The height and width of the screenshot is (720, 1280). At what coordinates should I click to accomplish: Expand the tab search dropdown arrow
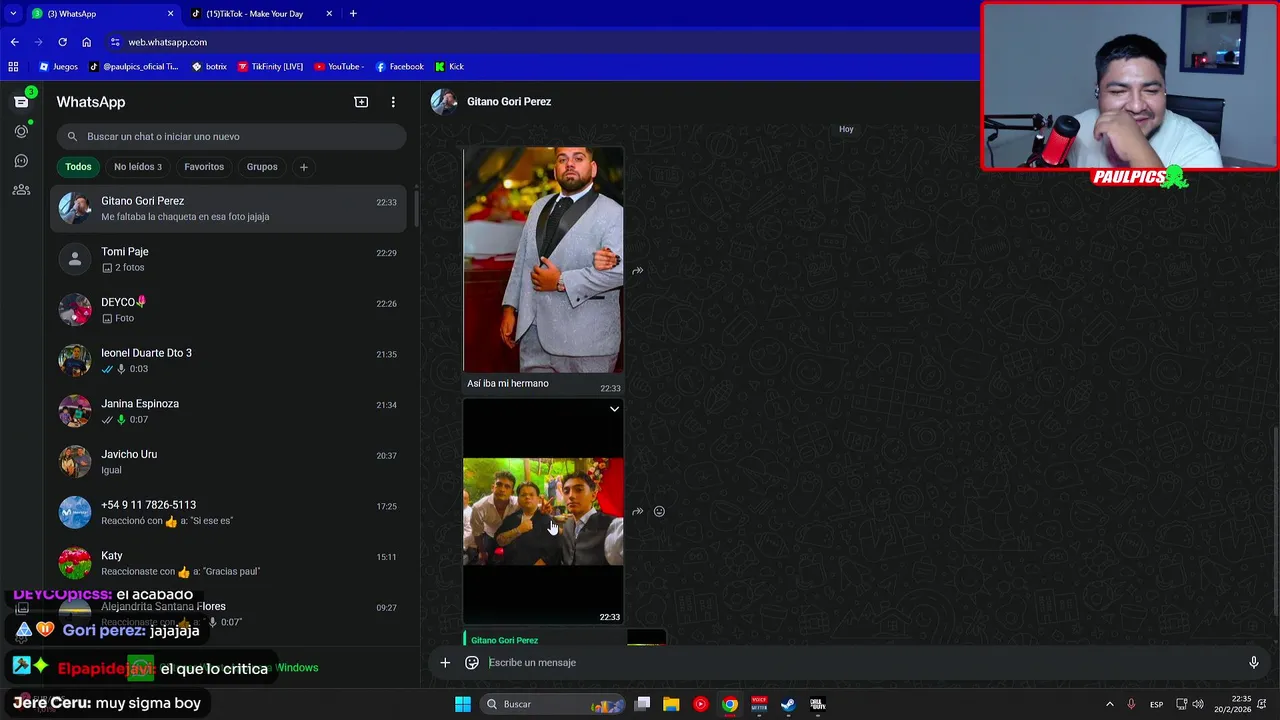(x=12, y=14)
